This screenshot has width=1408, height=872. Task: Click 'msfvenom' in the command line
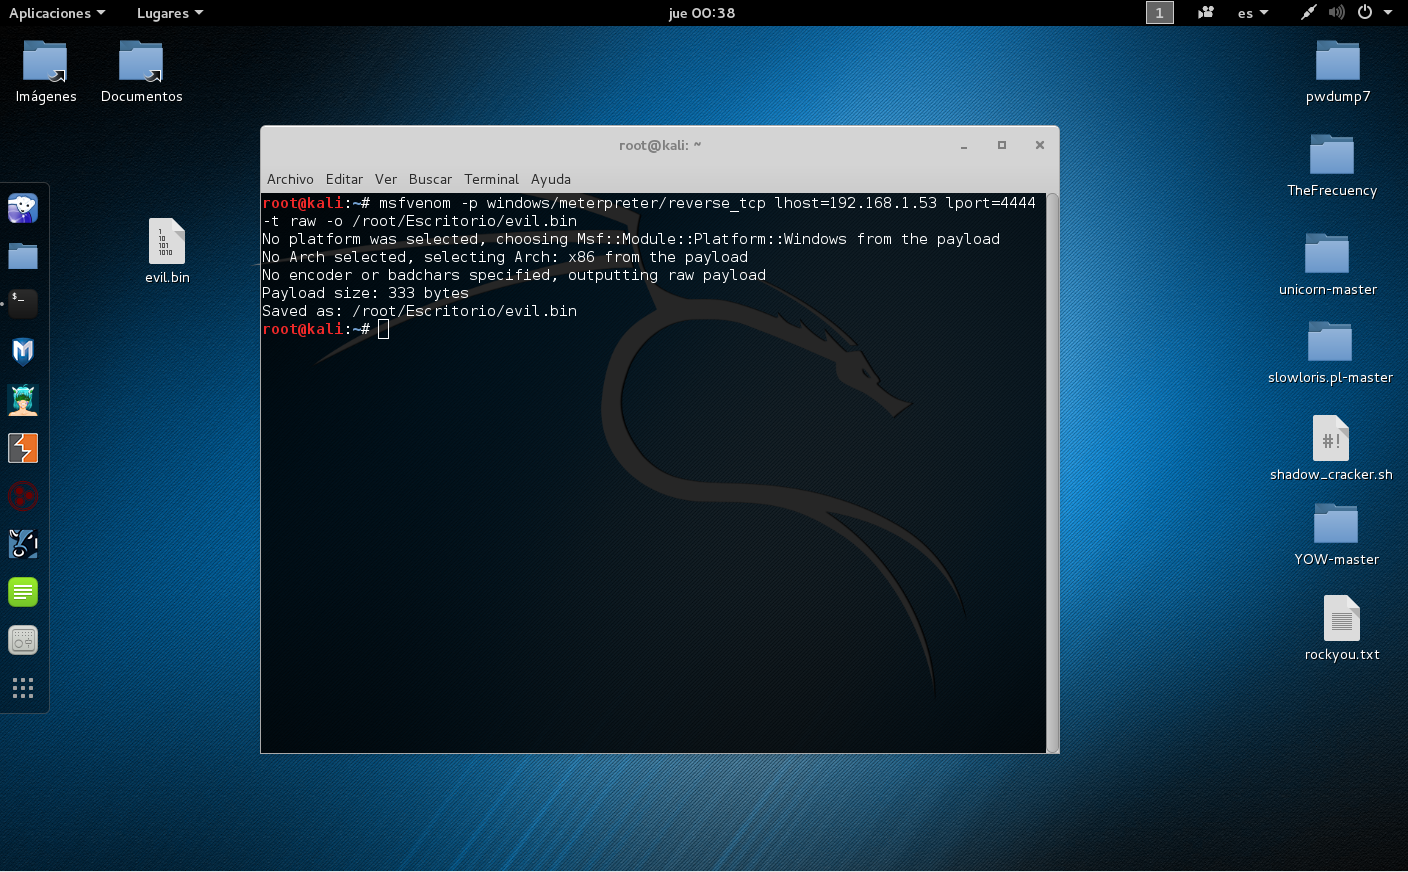click(415, 203)
